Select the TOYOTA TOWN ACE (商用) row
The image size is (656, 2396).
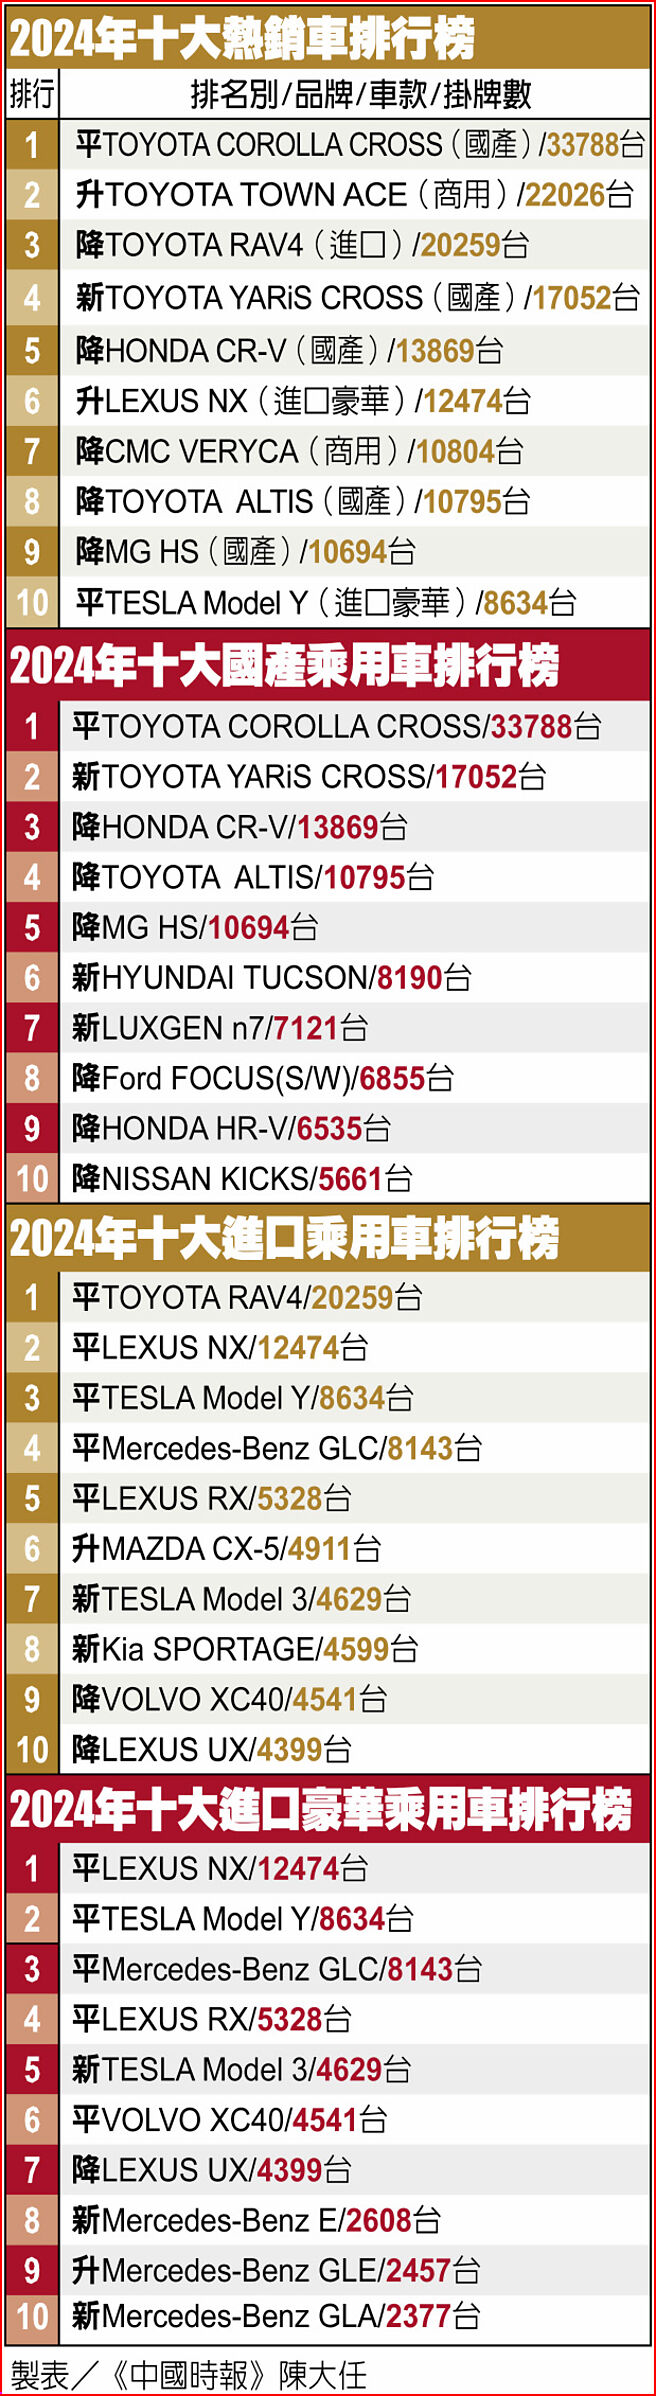click(354, 195)
